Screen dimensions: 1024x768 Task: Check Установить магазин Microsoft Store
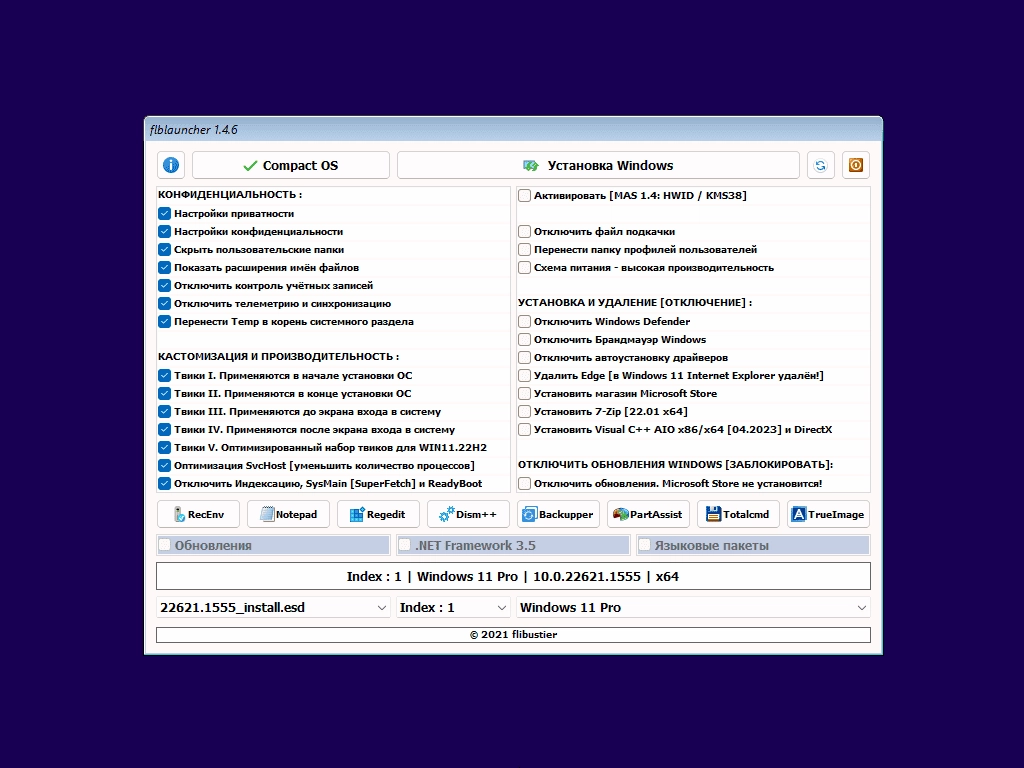pyautogui.click(x=524, y=394)
